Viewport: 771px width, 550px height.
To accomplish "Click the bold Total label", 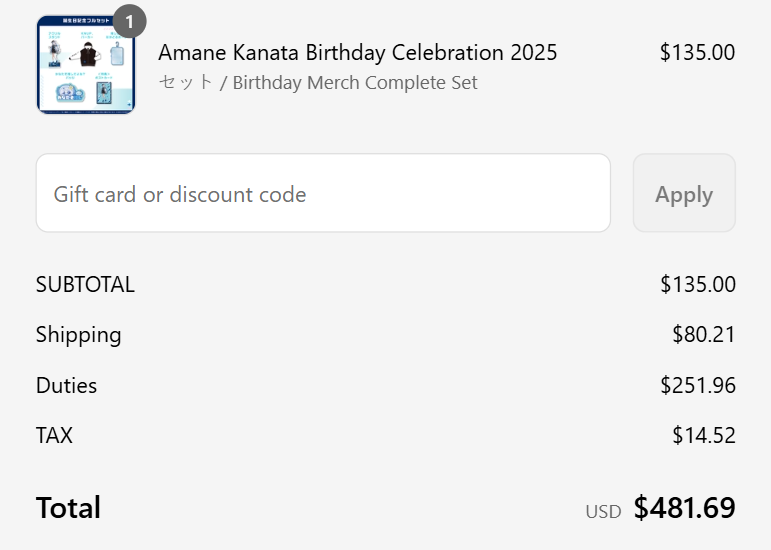I will [x=68, y=508].
